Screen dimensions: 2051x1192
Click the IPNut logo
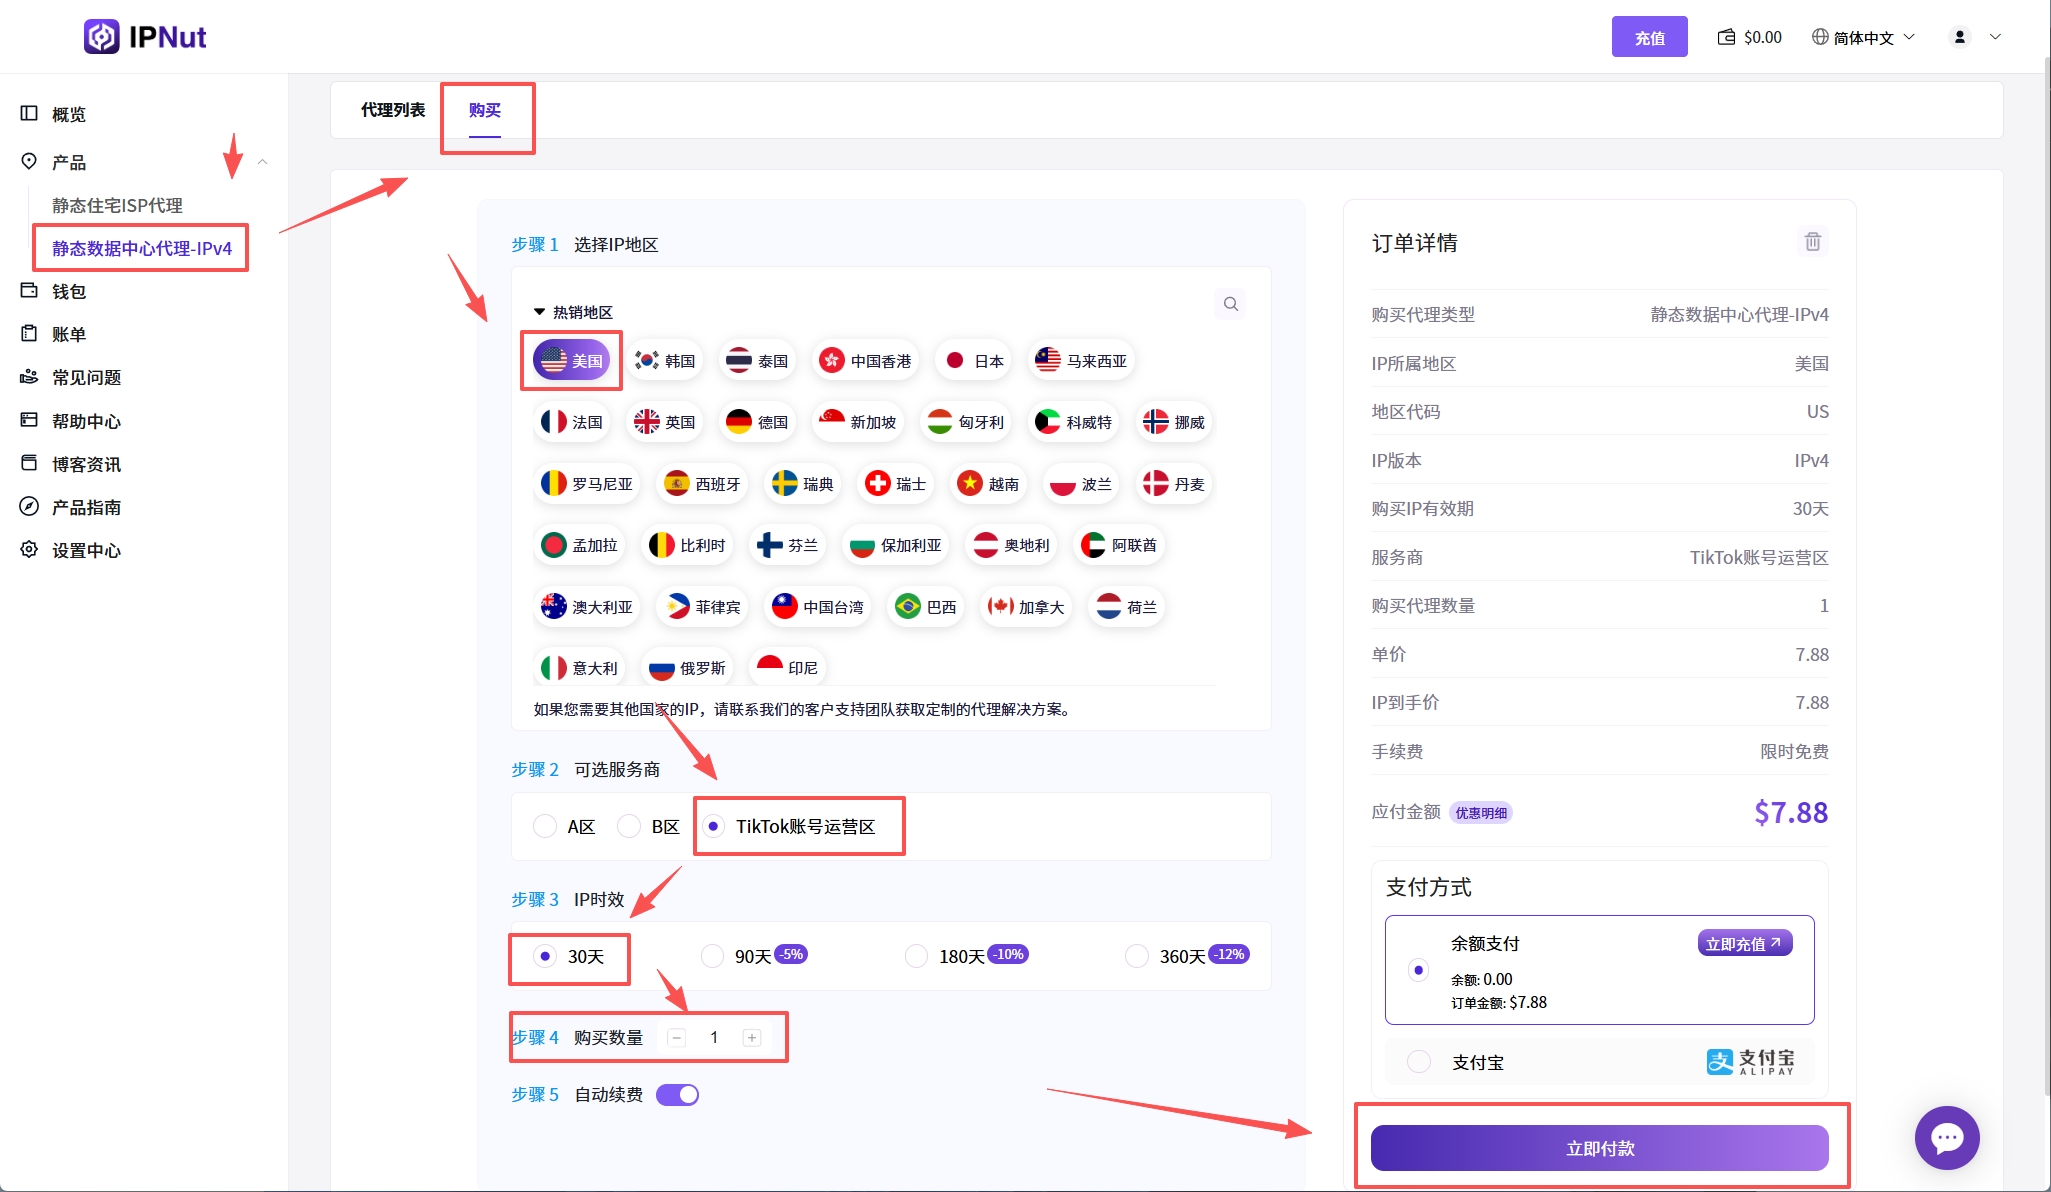coord(145,37)
